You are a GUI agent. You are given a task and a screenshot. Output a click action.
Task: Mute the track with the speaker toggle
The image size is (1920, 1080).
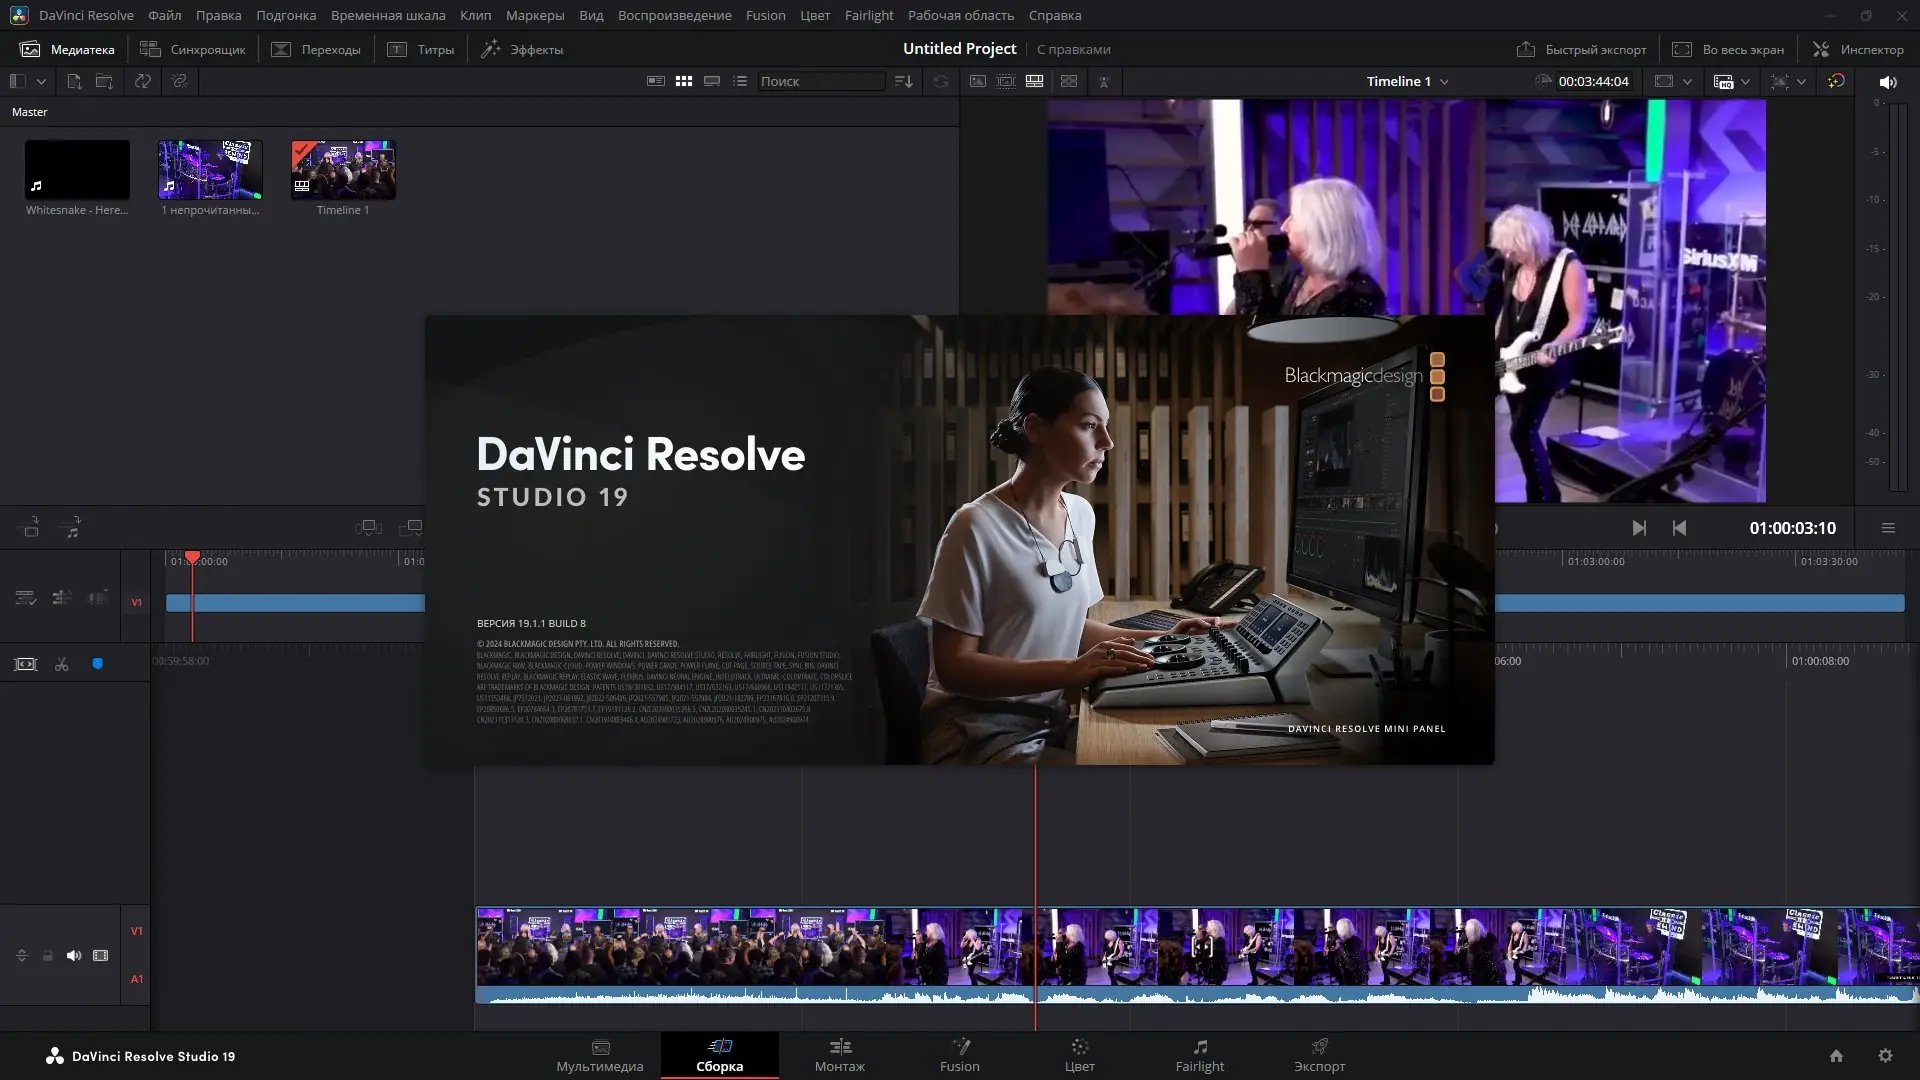pyautogui.click(x=74, y=956)
